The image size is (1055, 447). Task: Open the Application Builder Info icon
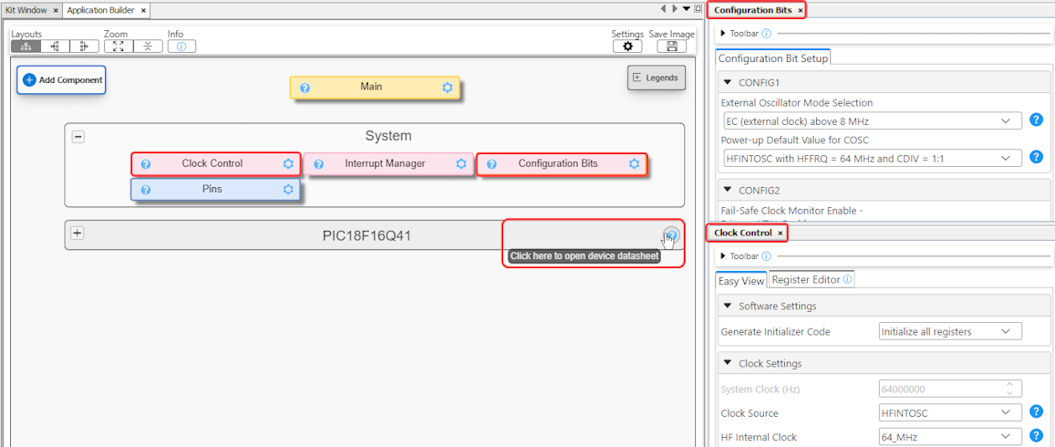(x=182, y=46)
